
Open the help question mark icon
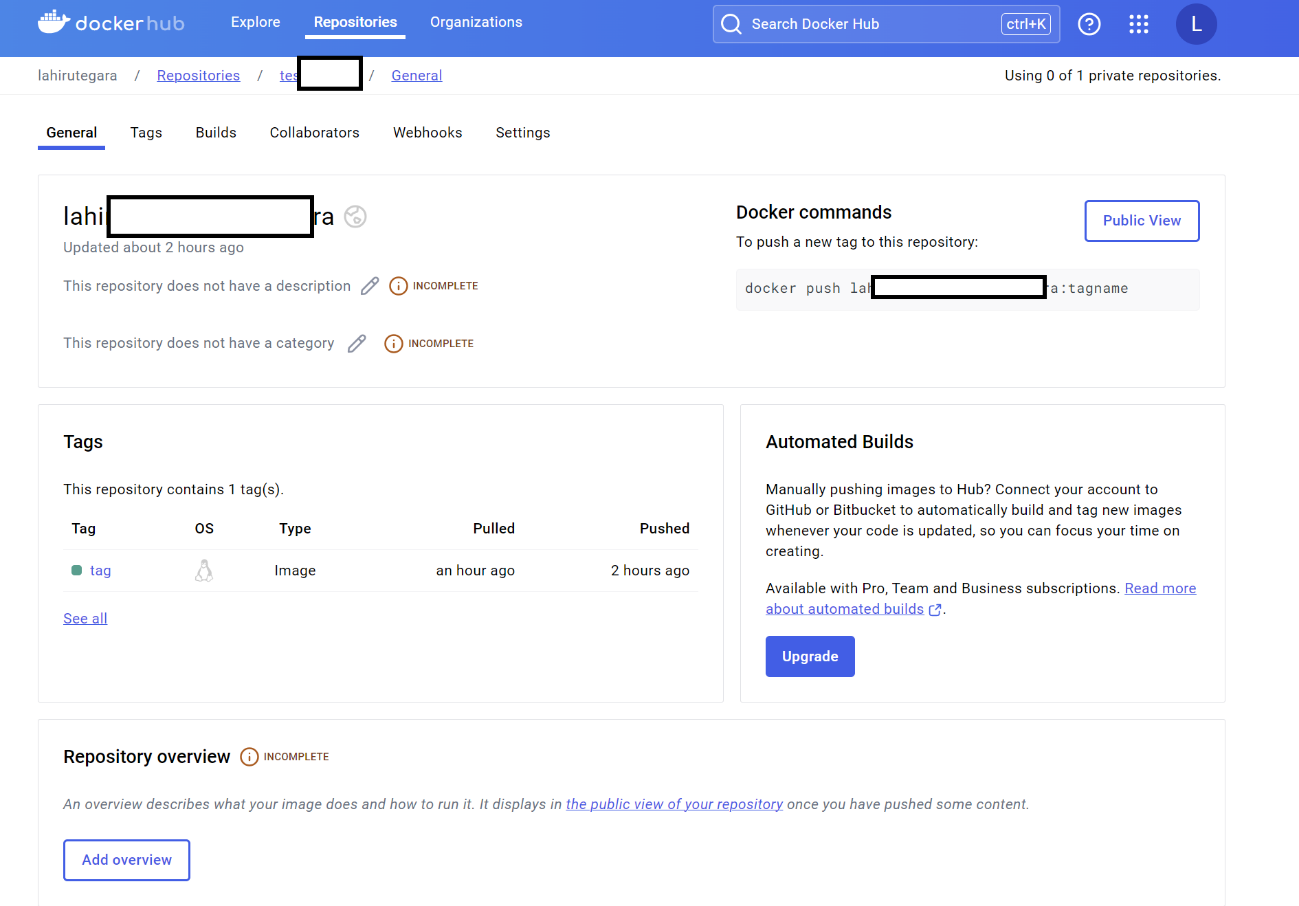(1089, 24)
